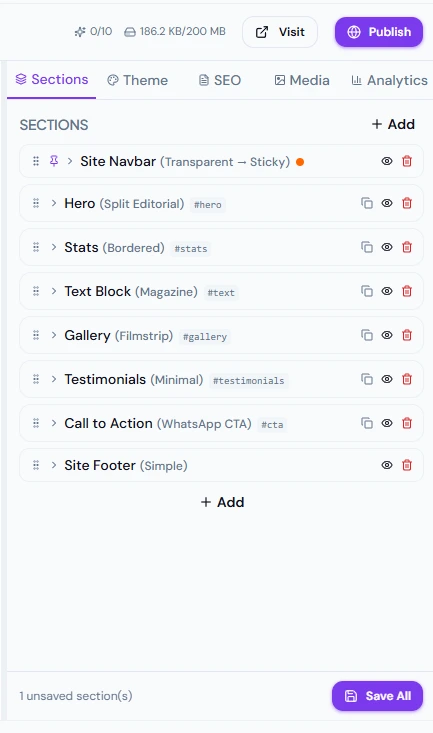Image resolution: width=433 pixels, height=733 pixels.
Task: Open the SEO tab
Action: tap(220, 80)
